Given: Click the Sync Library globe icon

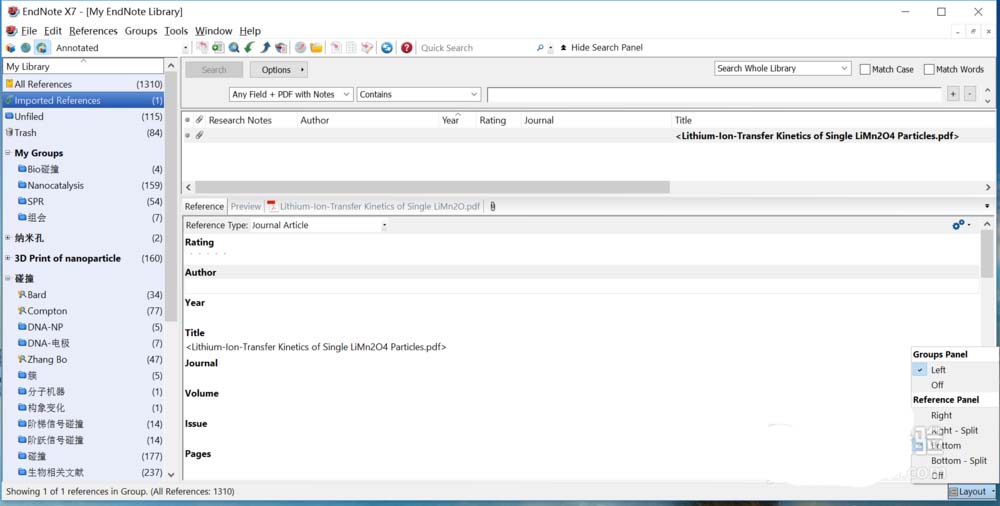Looking at the screenshot, I should (x=387, y=48).
